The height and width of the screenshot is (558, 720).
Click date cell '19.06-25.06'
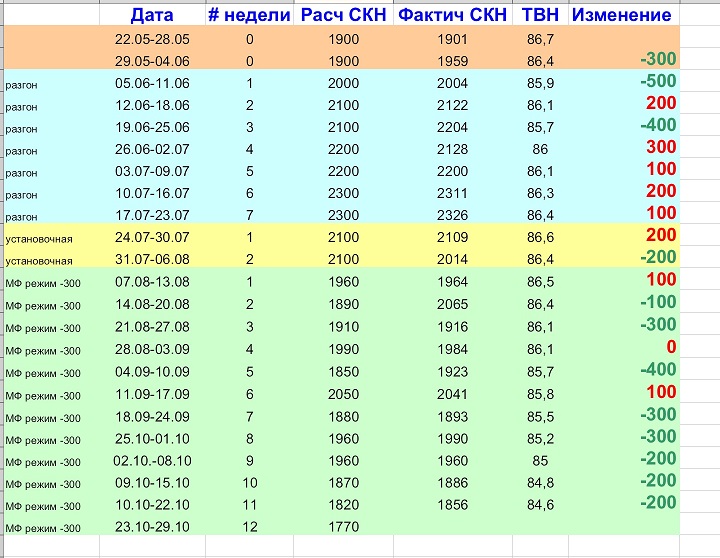point(152,127)
